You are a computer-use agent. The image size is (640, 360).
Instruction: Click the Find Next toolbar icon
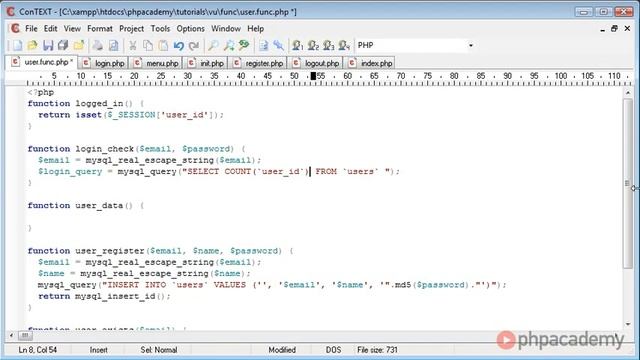click(229, 45)
